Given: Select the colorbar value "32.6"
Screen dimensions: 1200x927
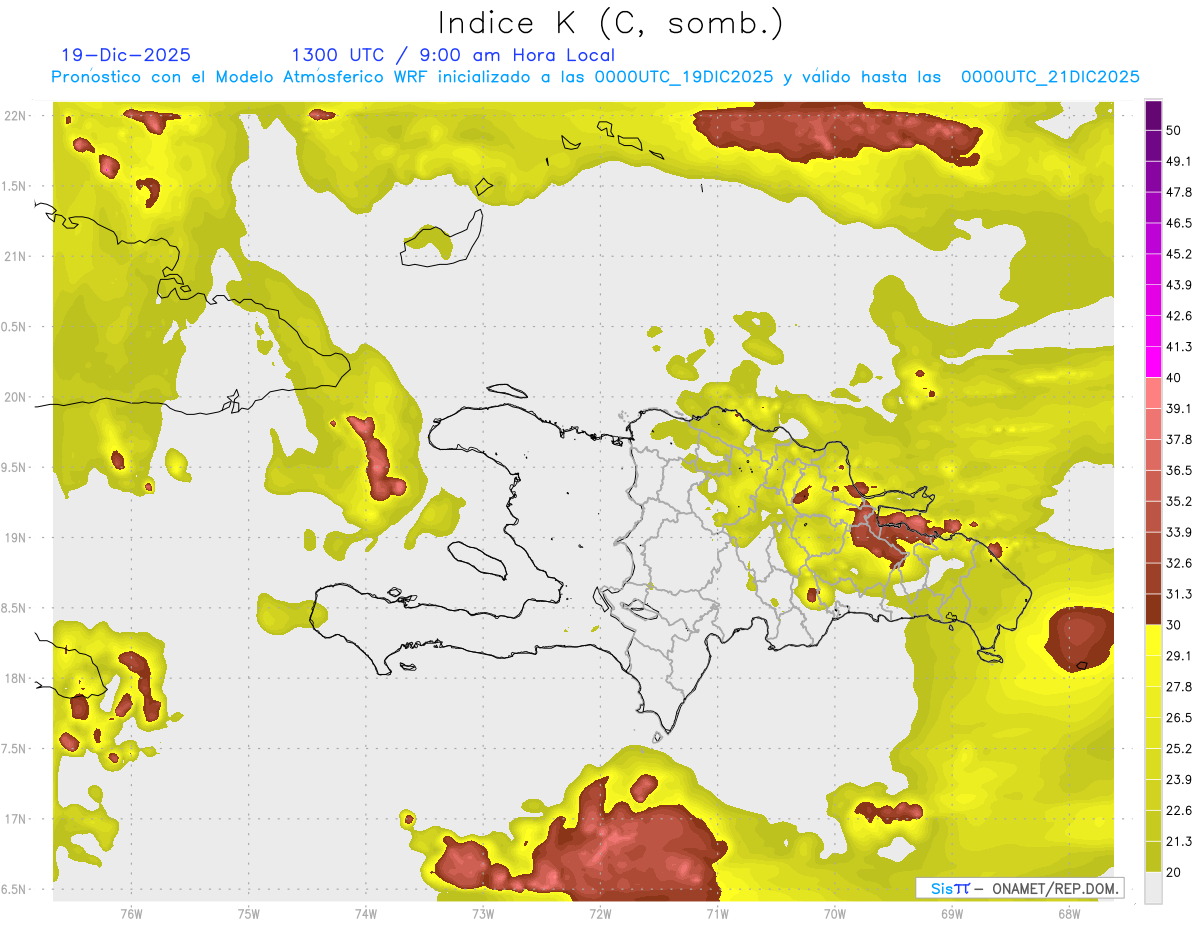Looking at the screenshot, I should pyautogui.click(x=1179, y=563).
